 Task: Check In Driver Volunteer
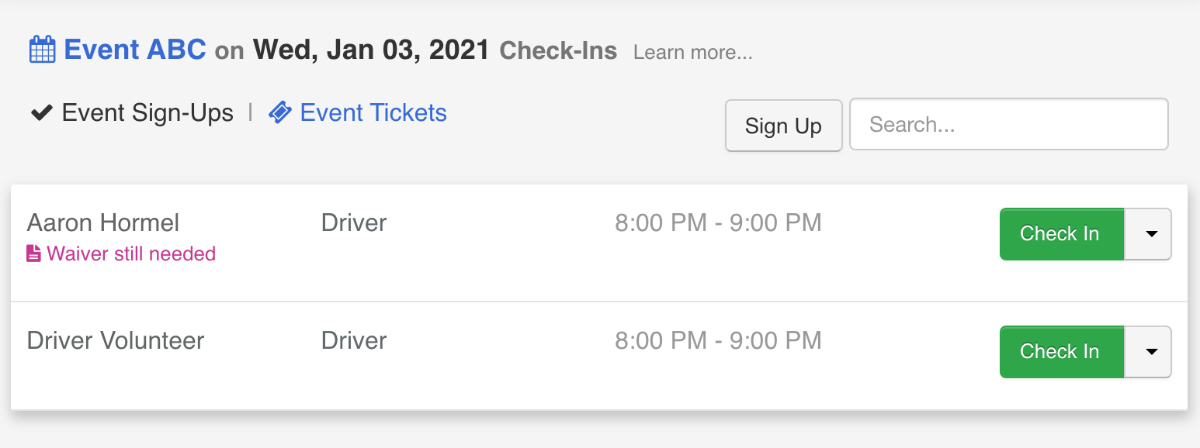coord(1061,352)
